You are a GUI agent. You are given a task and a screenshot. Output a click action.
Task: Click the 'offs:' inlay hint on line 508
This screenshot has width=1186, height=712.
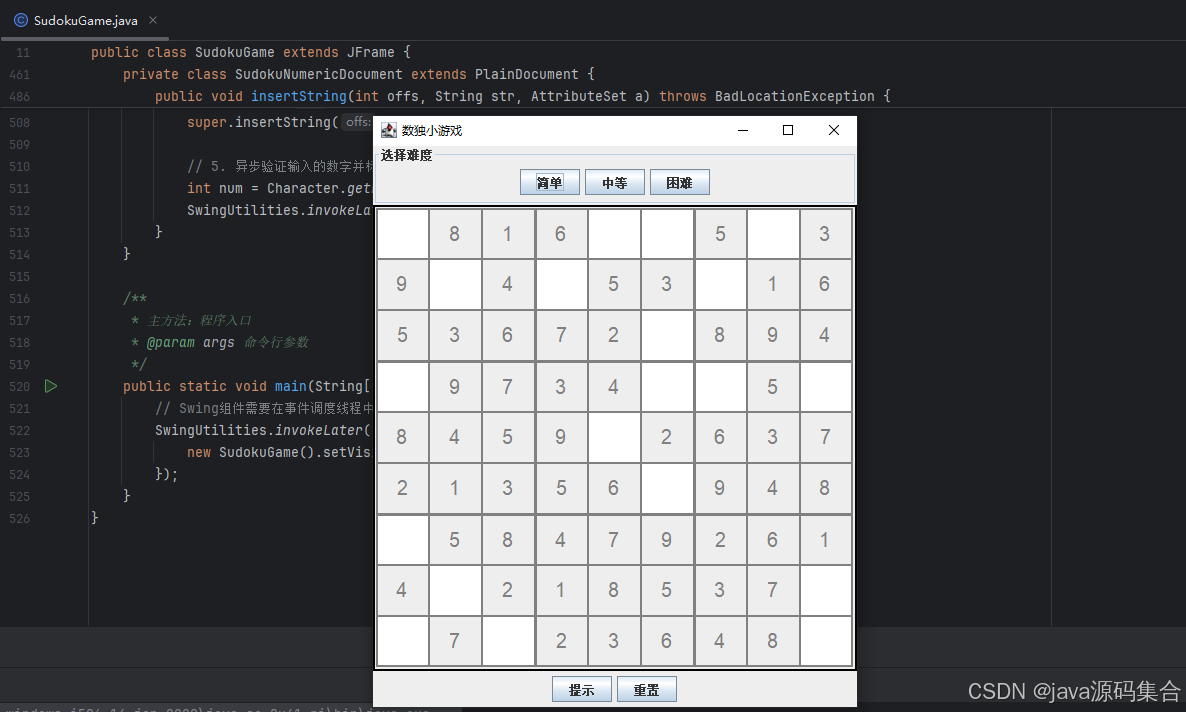(x=358, y=122)
